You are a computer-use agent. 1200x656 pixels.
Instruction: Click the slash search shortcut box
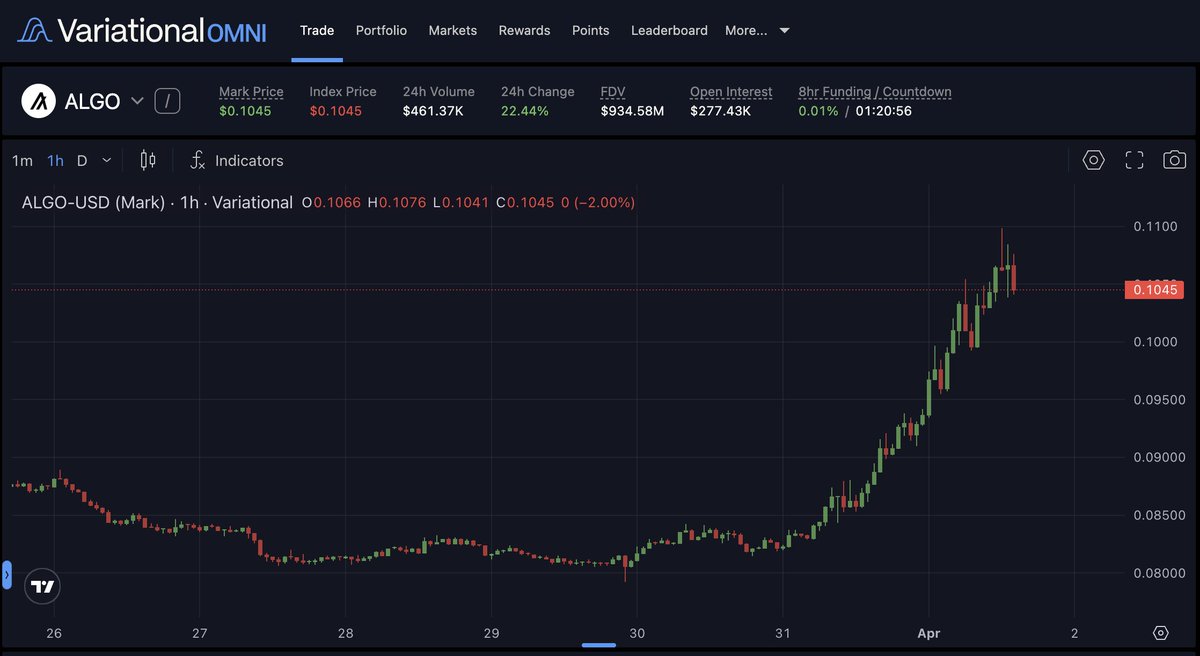pyautogui.click(x=168, y=101)
